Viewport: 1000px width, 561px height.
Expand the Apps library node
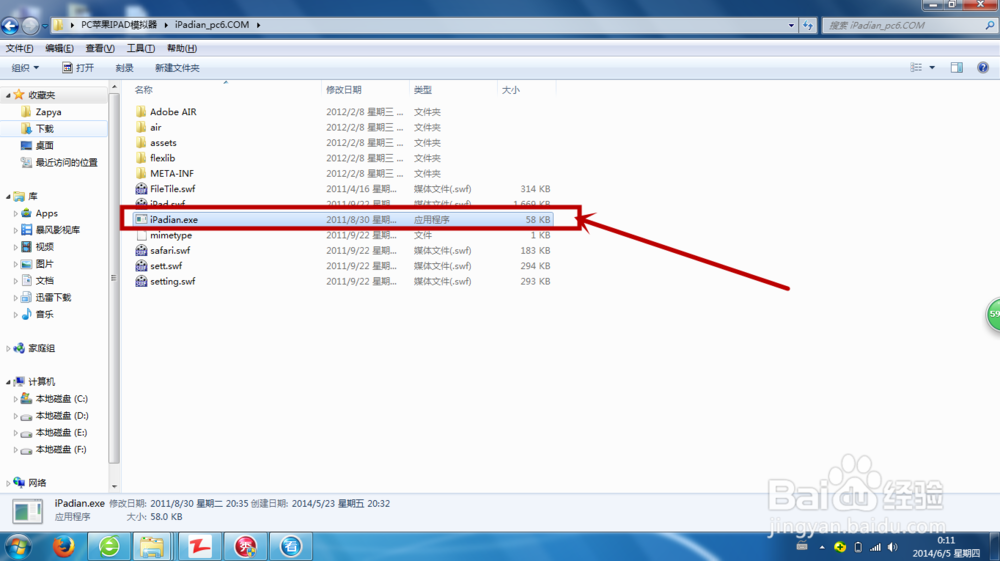15,214
